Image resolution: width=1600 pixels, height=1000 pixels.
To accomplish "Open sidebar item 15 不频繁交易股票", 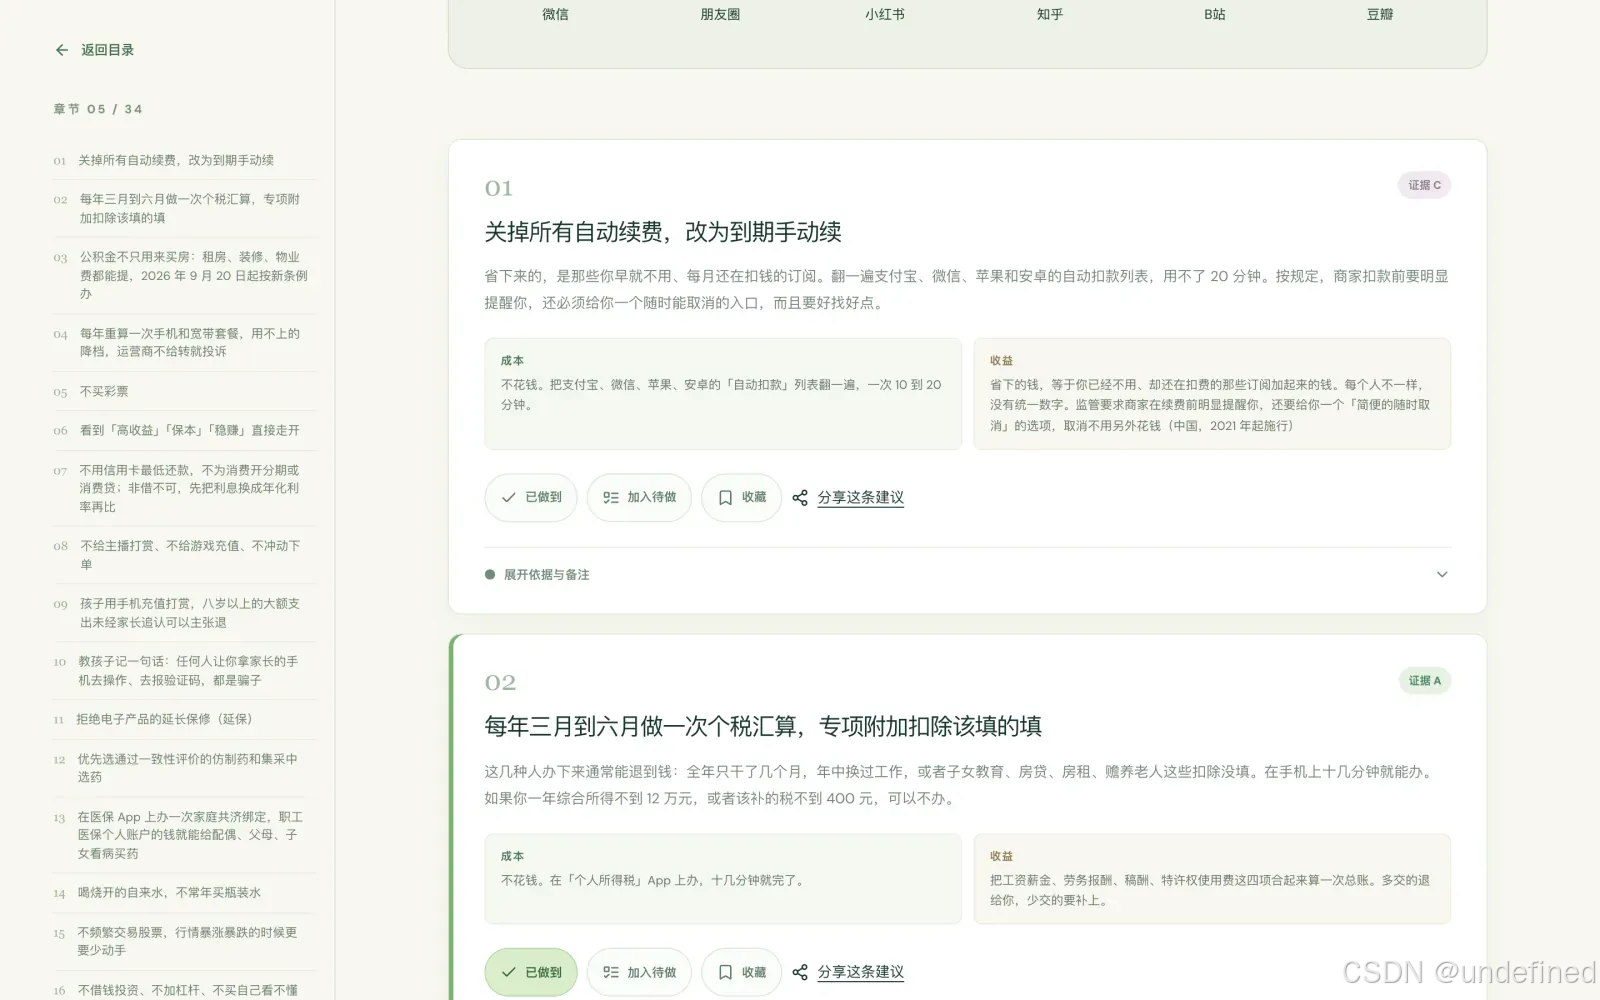I will pyautogui.click(x=184, y=941).
